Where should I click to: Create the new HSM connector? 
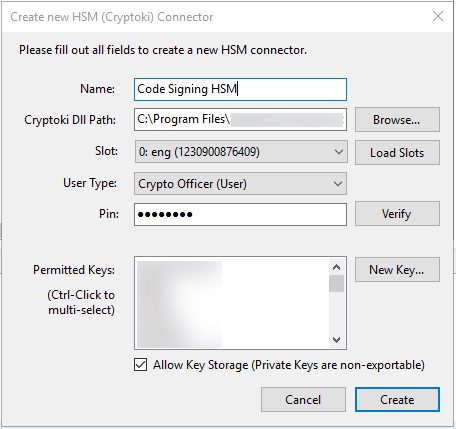point(397,400)
